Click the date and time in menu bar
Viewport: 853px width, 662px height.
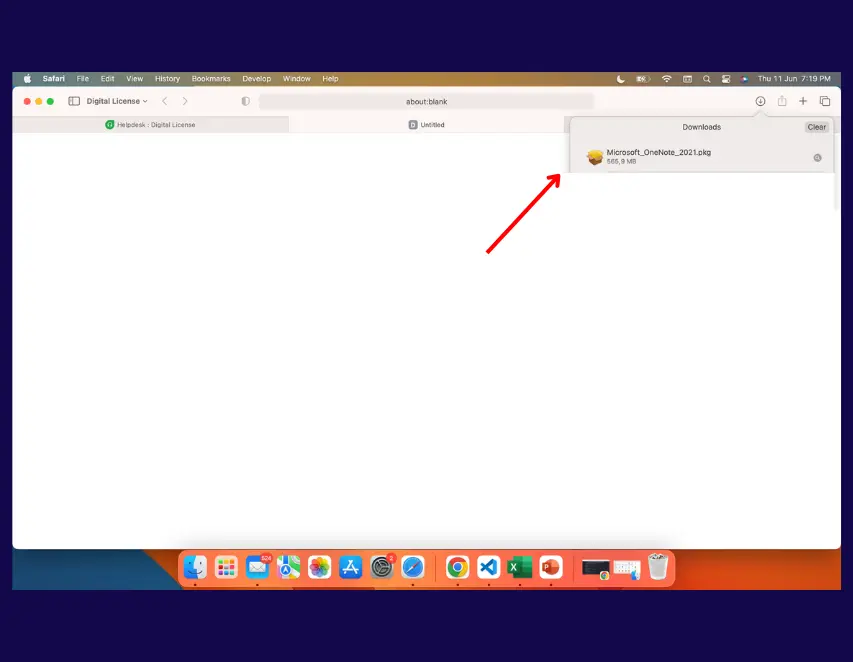click(794, 79)
